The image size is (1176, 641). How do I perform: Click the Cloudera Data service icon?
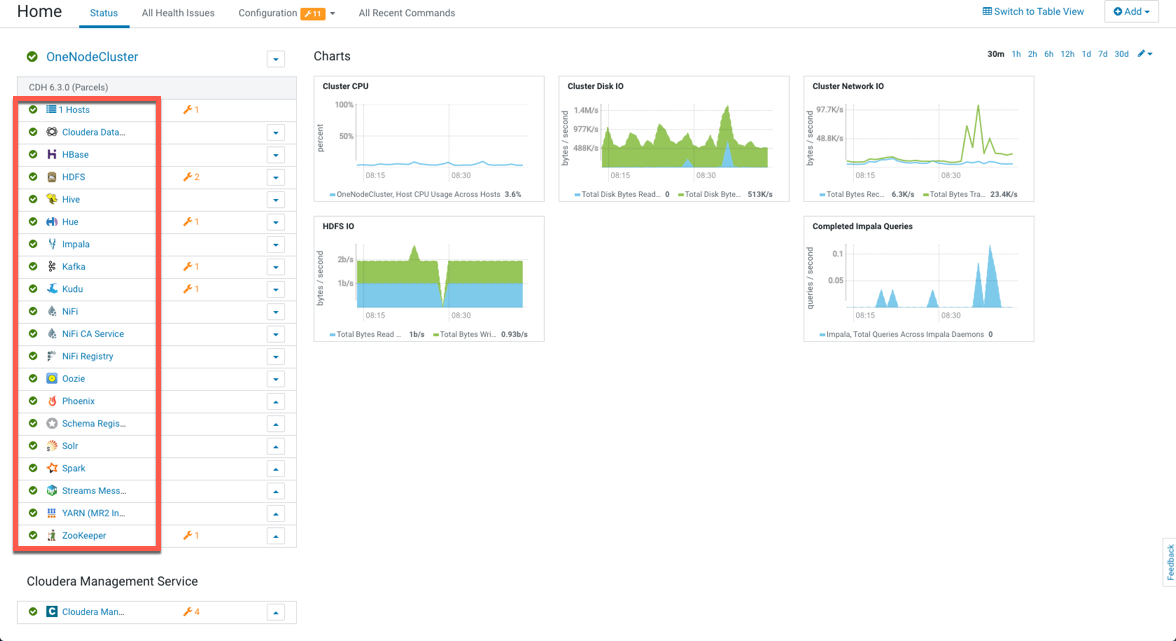point(52,132)
